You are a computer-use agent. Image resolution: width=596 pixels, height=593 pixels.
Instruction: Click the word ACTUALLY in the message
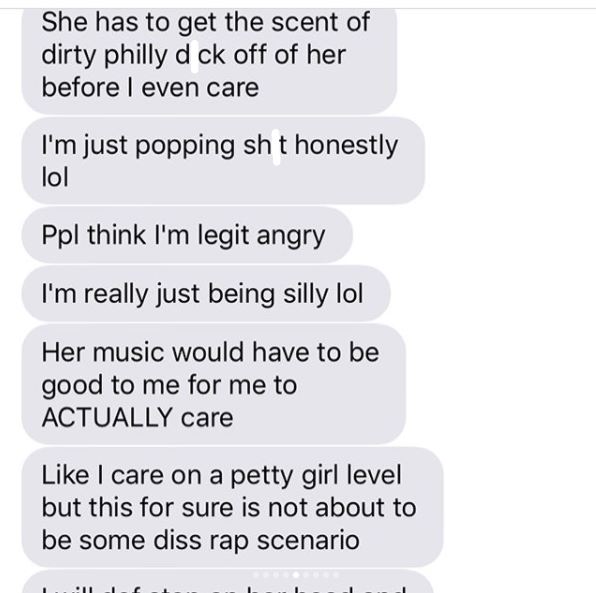107,417
